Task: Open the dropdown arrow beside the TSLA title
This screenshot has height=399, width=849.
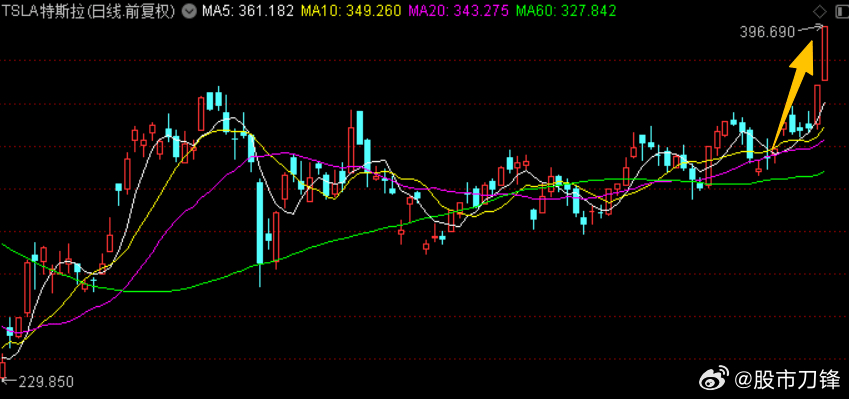Action: point(189,10)
